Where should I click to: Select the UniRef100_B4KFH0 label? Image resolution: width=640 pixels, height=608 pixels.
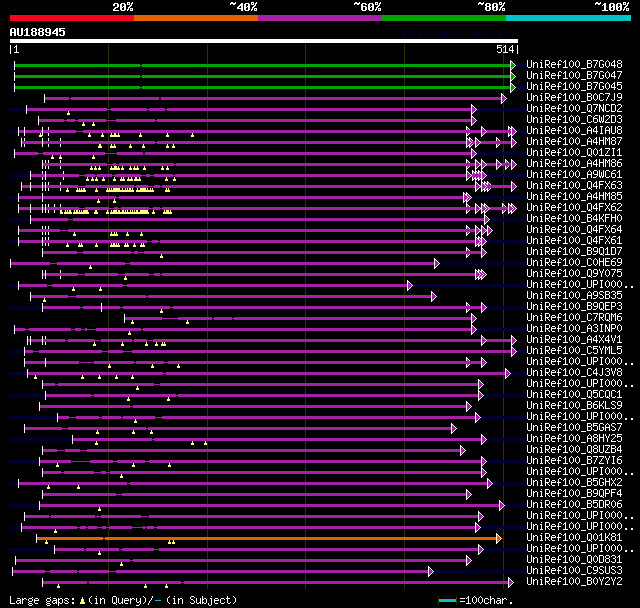pos(574,219)
